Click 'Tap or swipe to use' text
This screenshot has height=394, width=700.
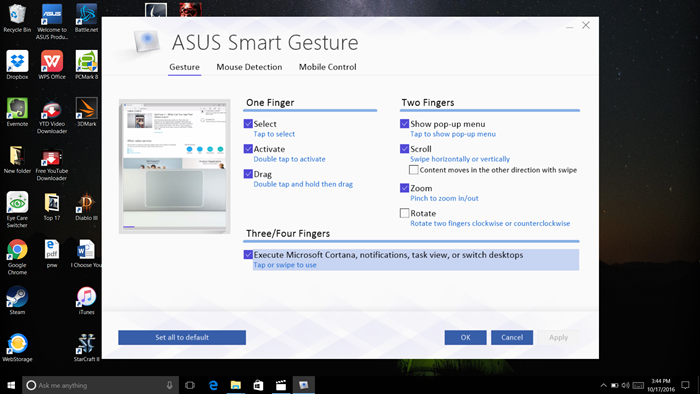coord(285,265)
